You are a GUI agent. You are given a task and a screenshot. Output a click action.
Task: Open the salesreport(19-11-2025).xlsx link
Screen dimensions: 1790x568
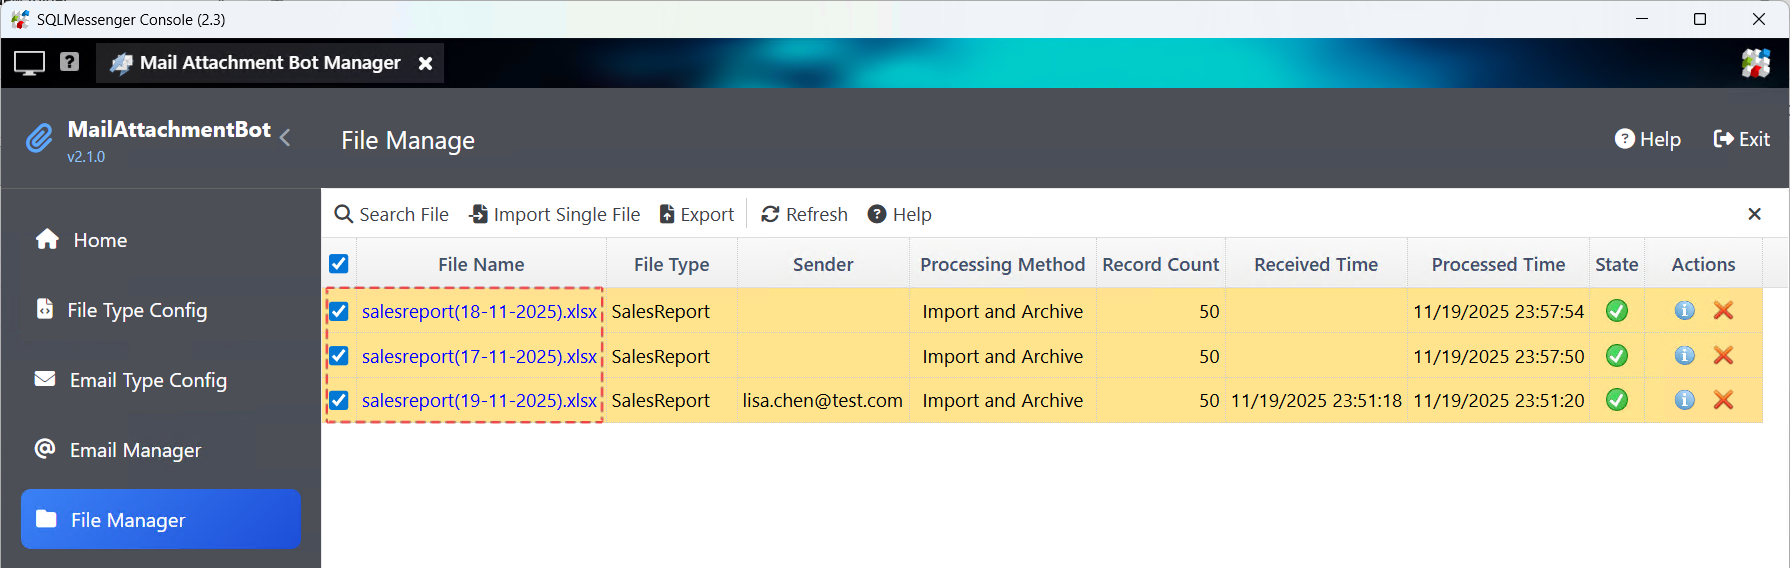point(480,400)
